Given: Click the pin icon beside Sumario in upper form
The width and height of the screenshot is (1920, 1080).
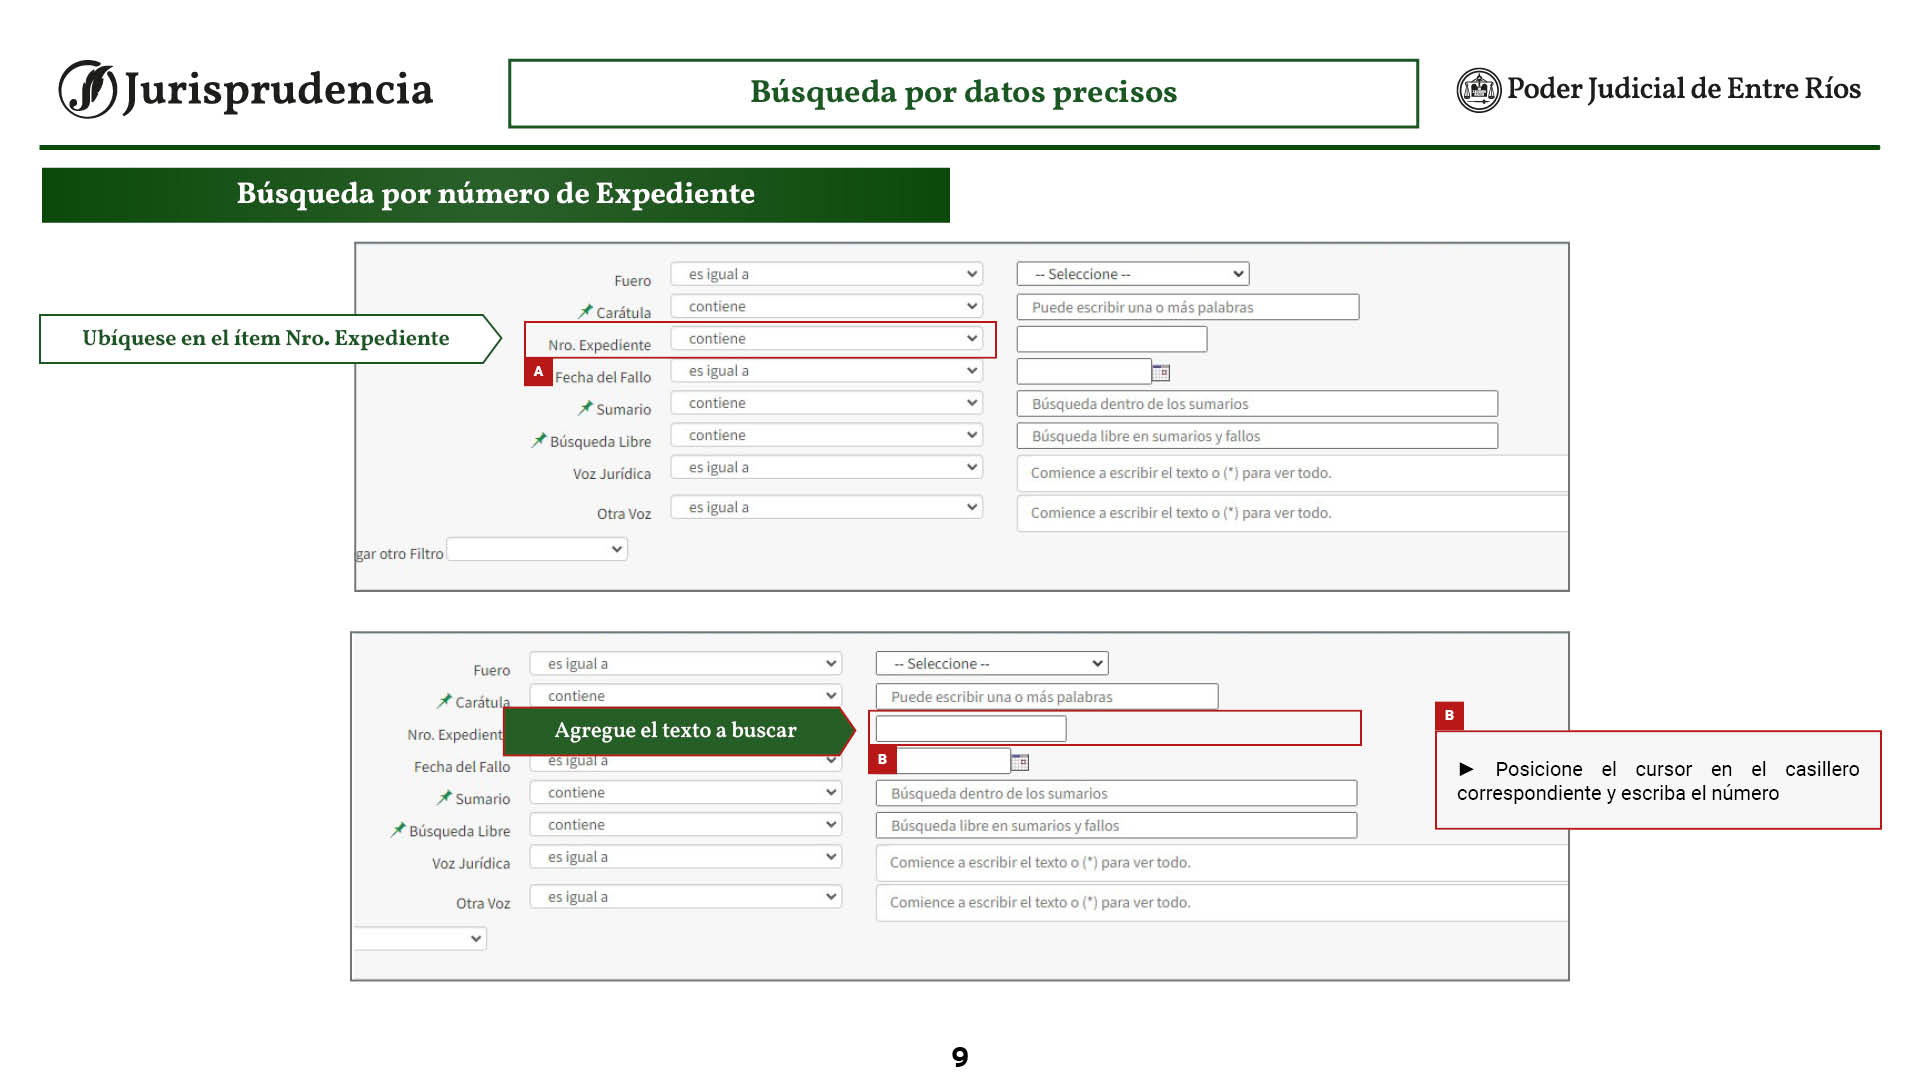Looking at the screenshot, I should (586, 408).
